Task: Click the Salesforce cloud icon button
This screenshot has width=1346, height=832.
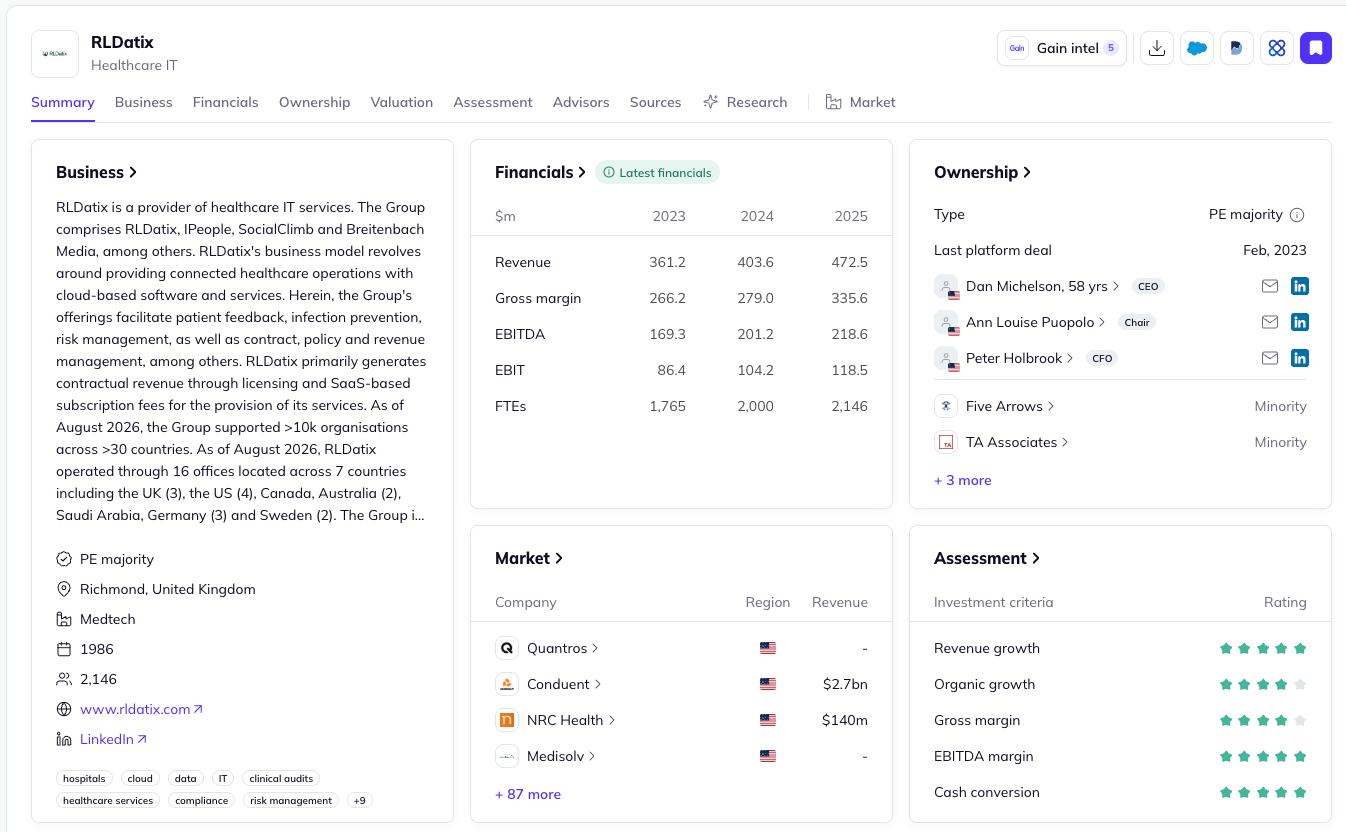Action: pyautogui.click(x=1197, y=48)
